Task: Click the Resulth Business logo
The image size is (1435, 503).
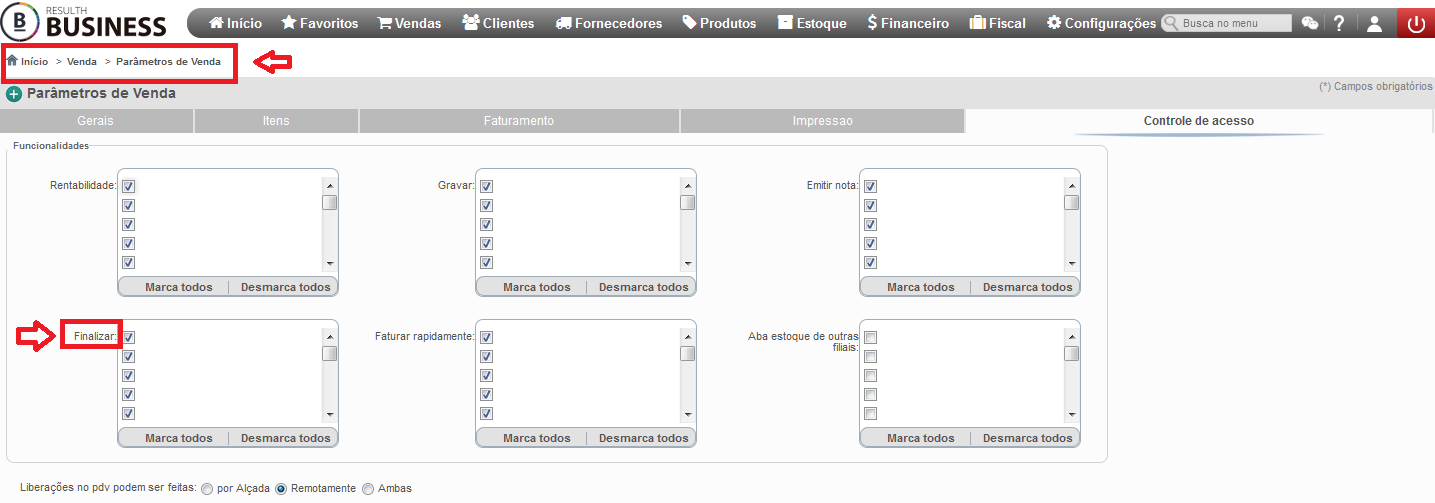Action: click(x=86, y=22)
